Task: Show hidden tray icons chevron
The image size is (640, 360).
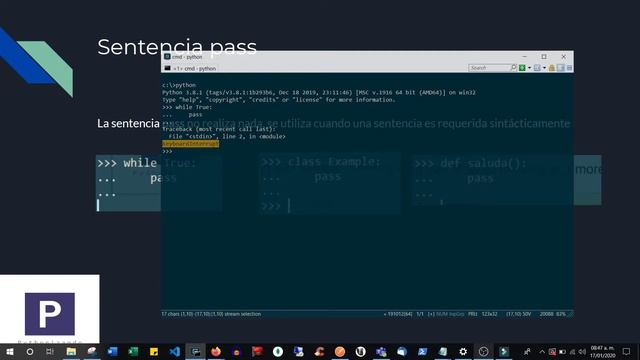Action: (542, 351)
